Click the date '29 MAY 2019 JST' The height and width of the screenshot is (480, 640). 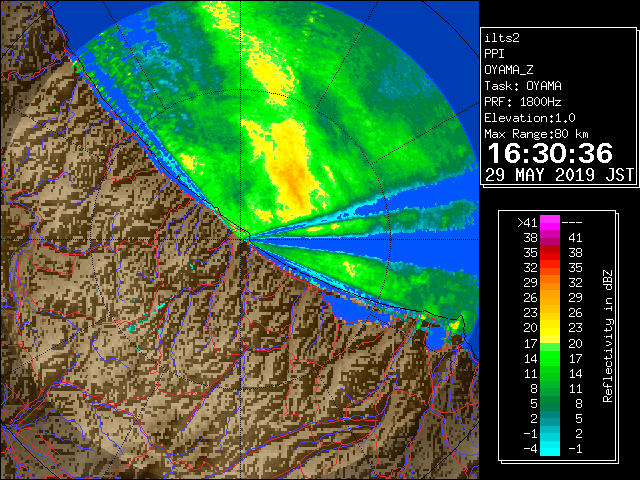click(559, 175)
